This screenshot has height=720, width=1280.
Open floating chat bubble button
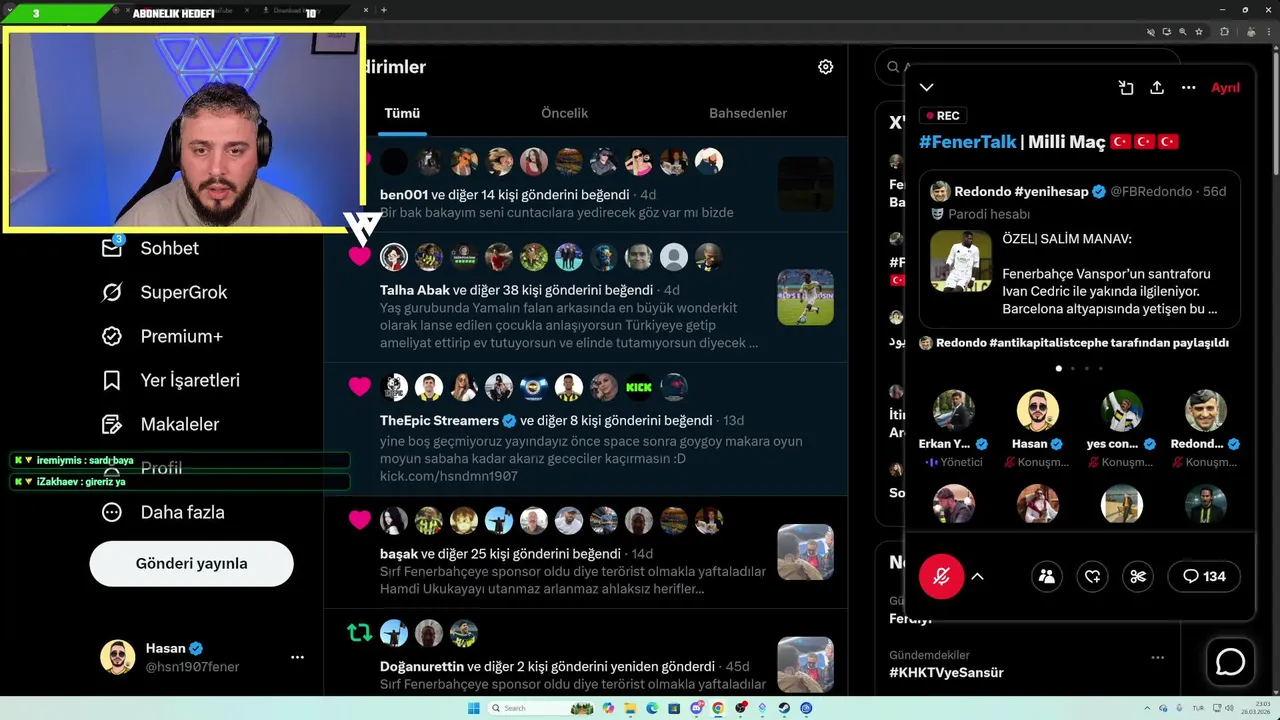coord(1230,662)
